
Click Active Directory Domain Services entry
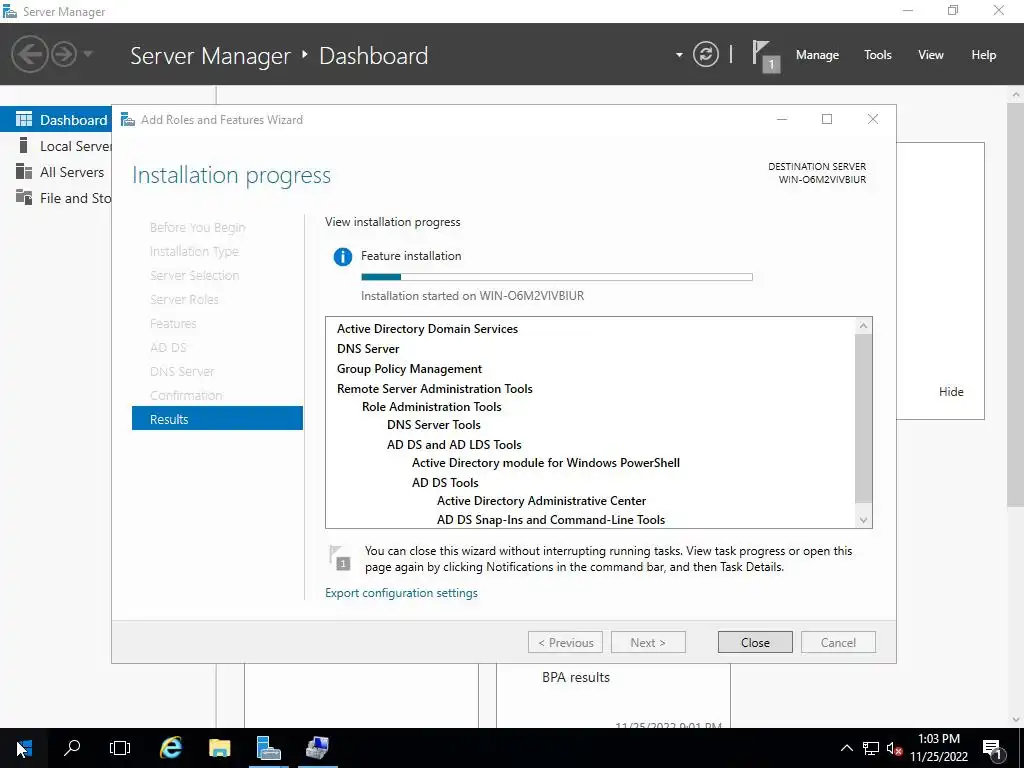(427, 328)
